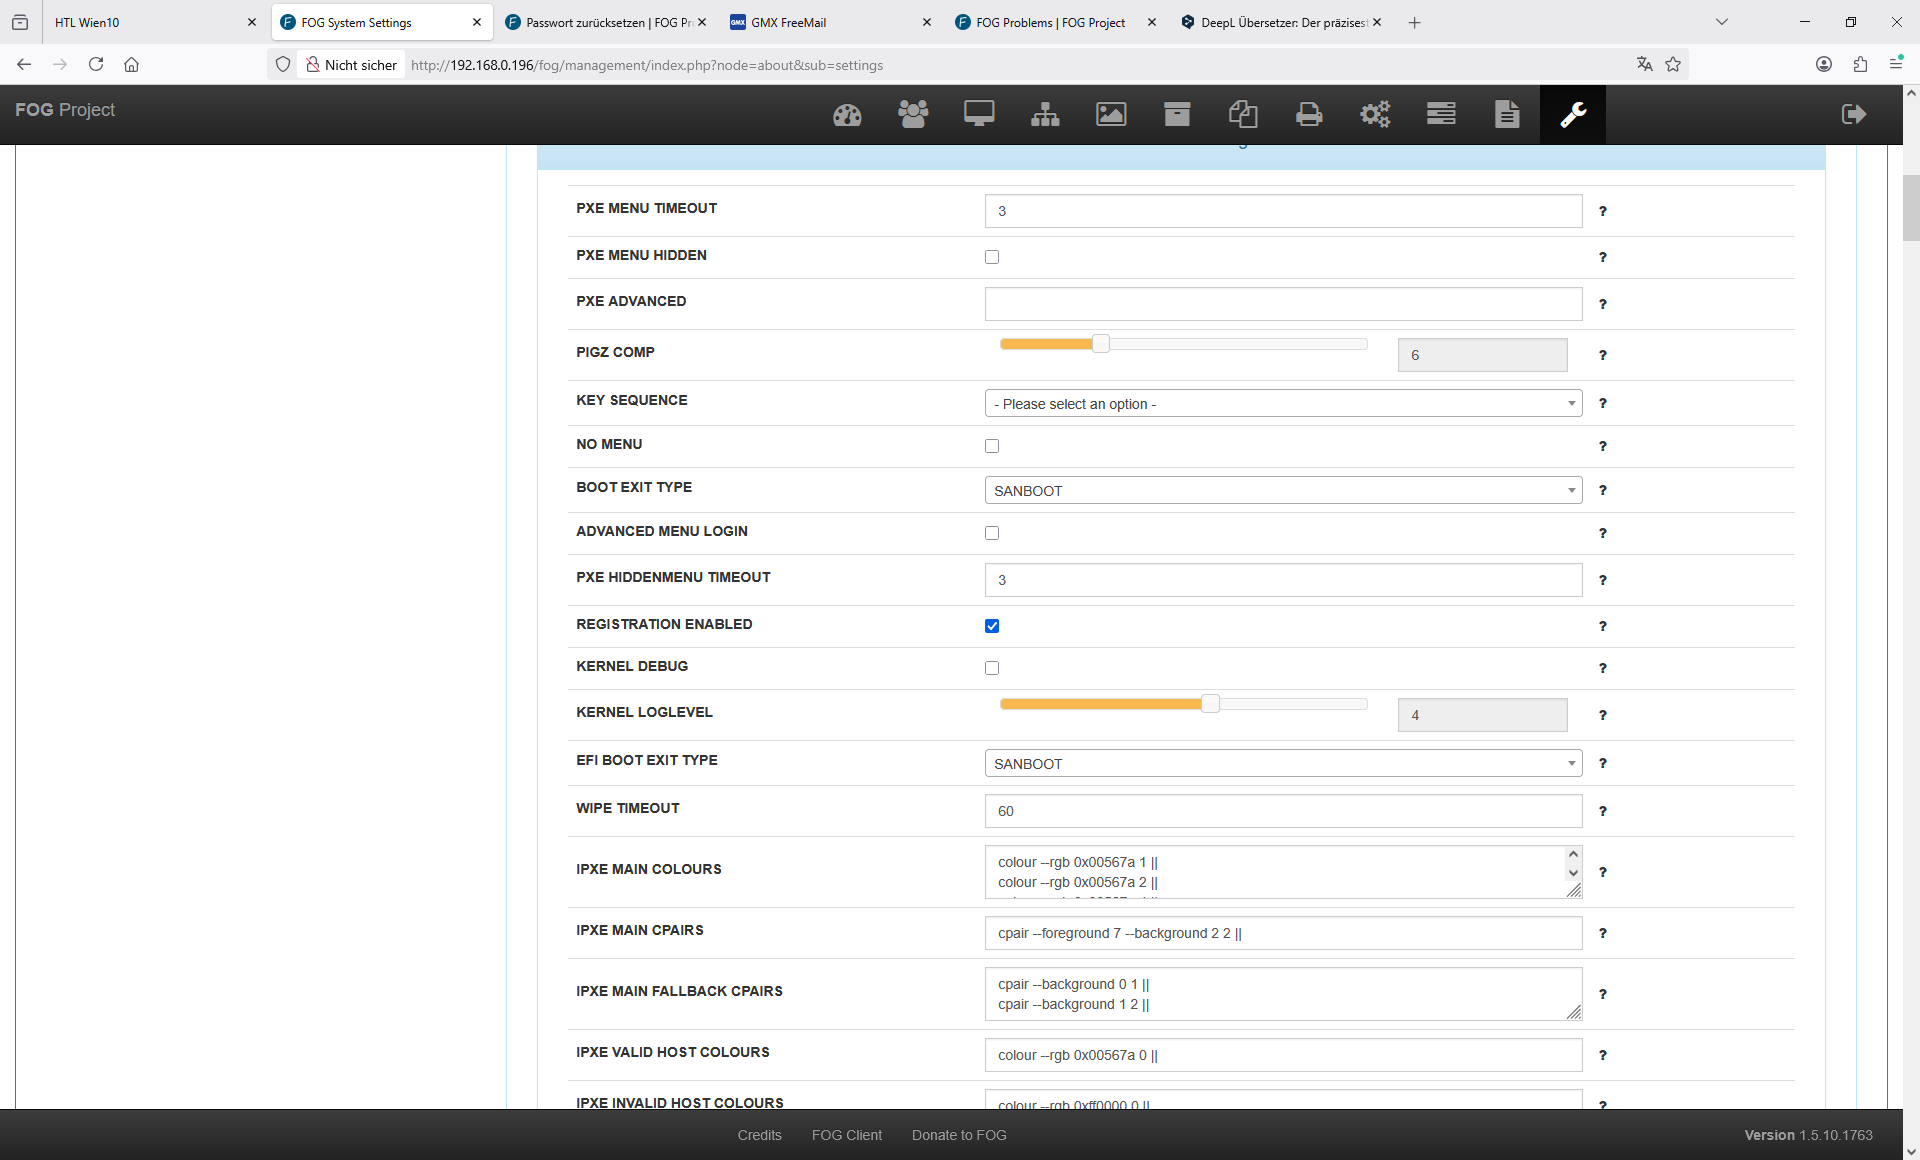Open EFI BOOT EXIT TYPE dropdown

(x=1282, y=764)
